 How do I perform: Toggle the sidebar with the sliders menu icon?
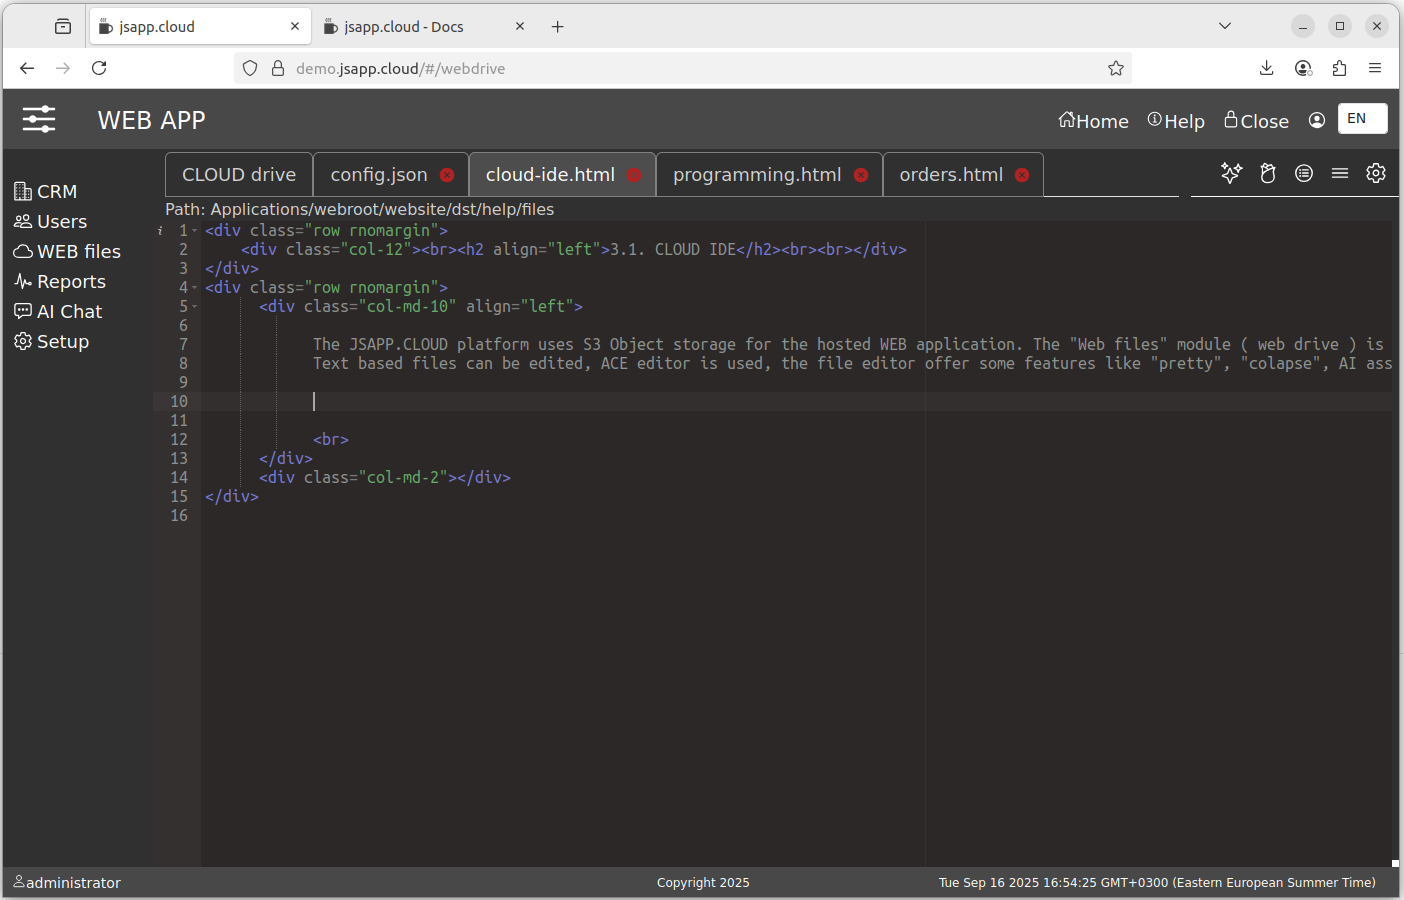tap(39, 120)
